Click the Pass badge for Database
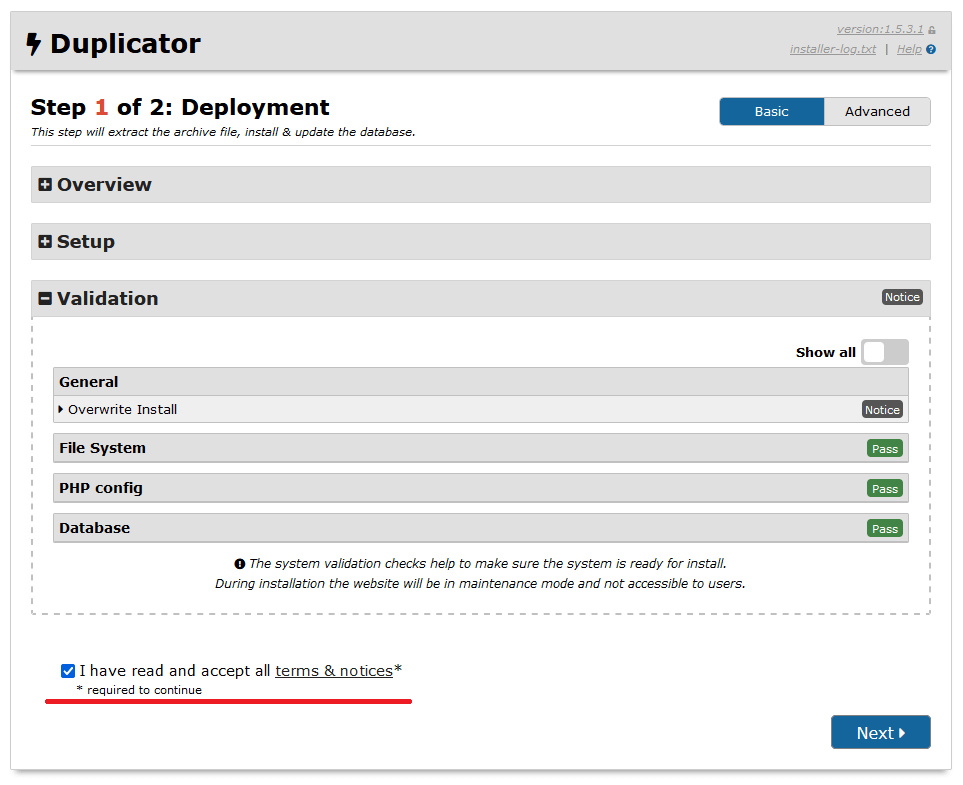 coord(885,529)
